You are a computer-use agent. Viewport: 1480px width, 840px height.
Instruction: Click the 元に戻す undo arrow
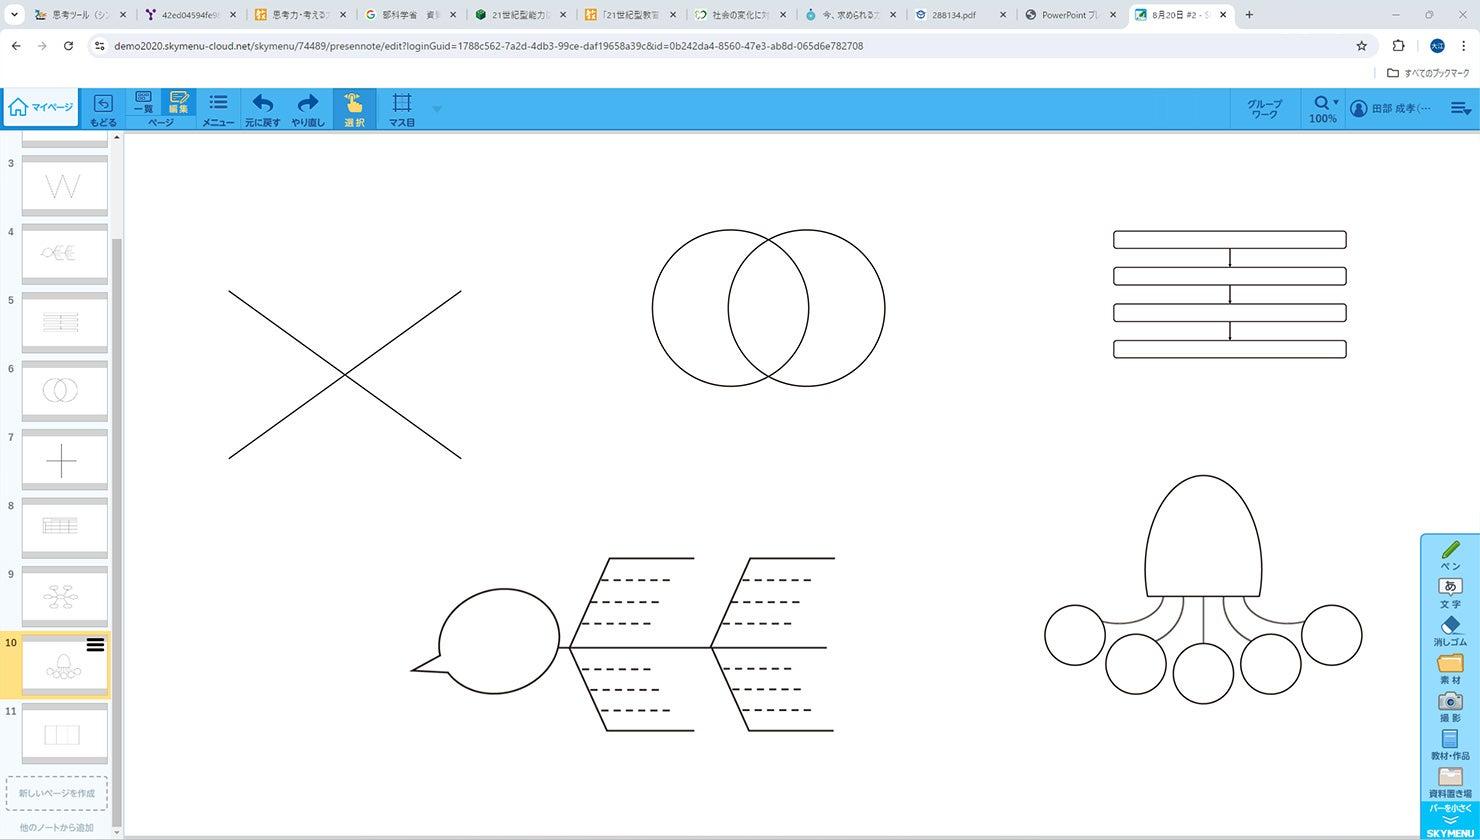coord(262,108)
